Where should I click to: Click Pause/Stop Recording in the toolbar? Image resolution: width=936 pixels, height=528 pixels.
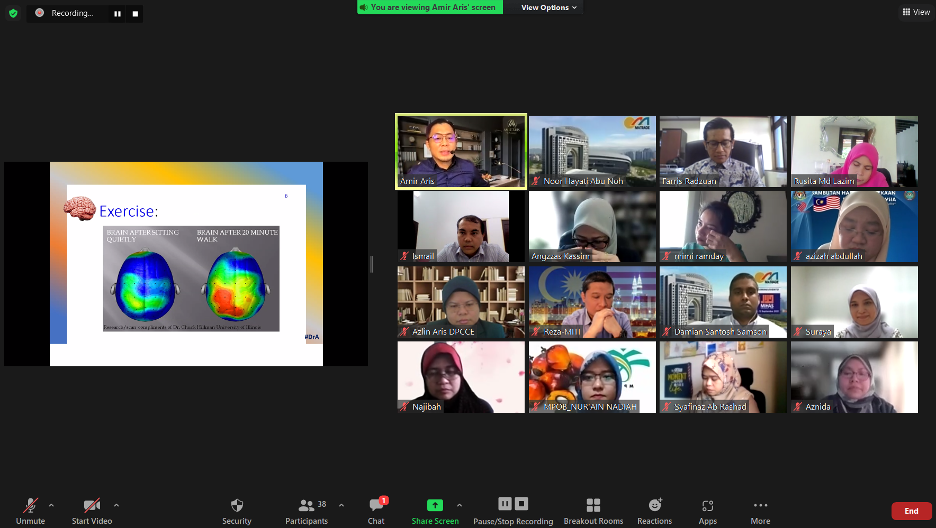(x=513, y=510)
